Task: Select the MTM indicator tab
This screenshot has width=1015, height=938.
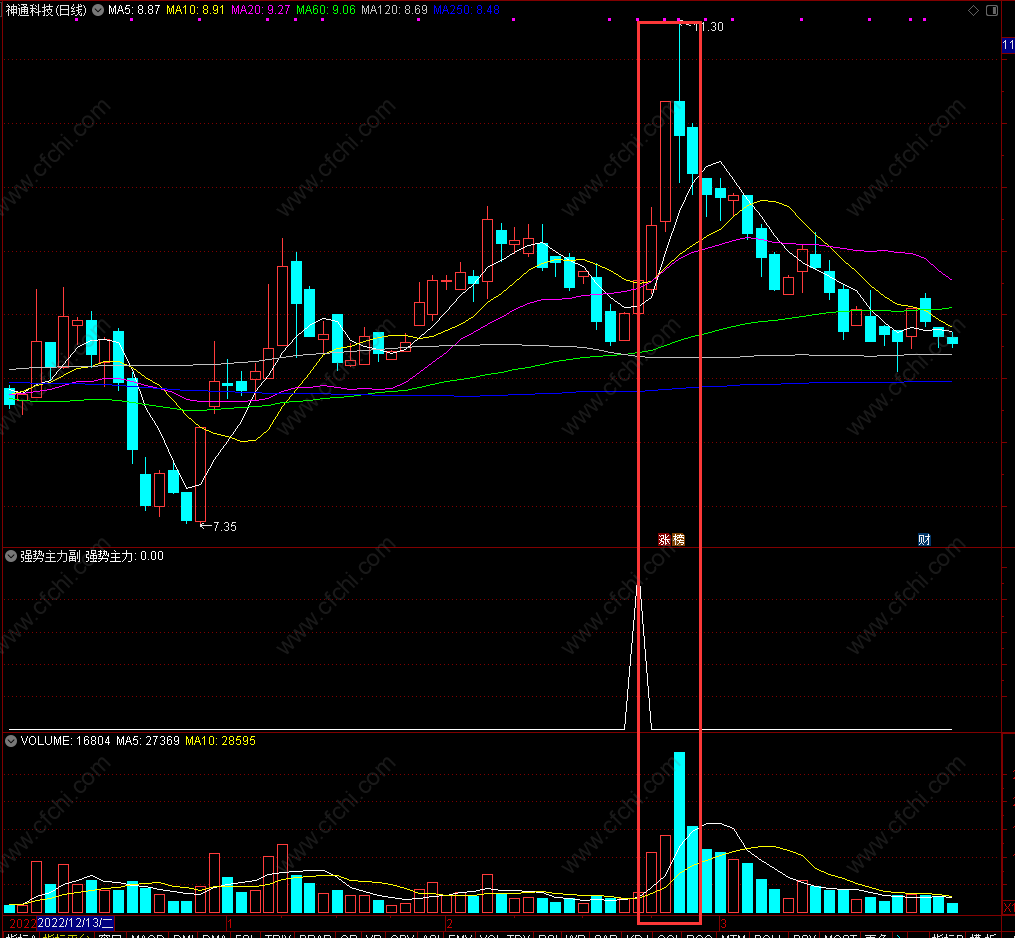Action: tap(733, 935)
